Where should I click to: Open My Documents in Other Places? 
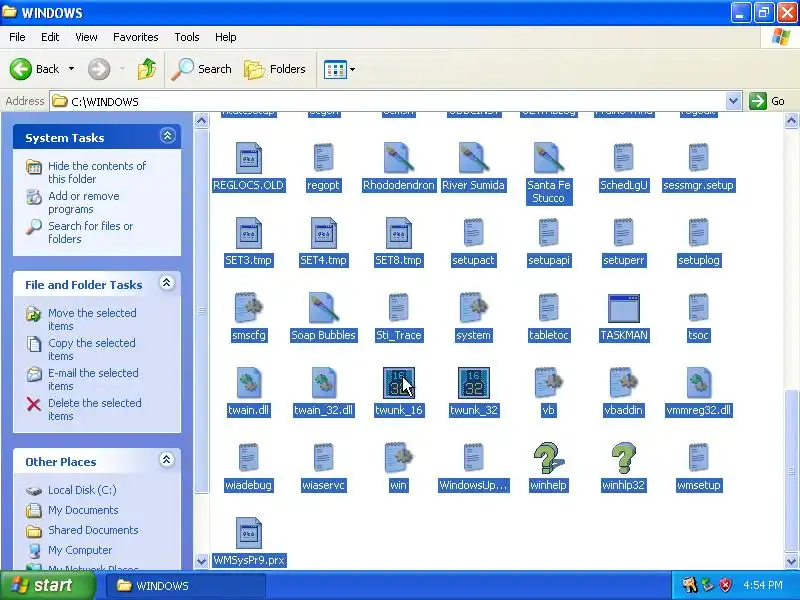(83, 510)
